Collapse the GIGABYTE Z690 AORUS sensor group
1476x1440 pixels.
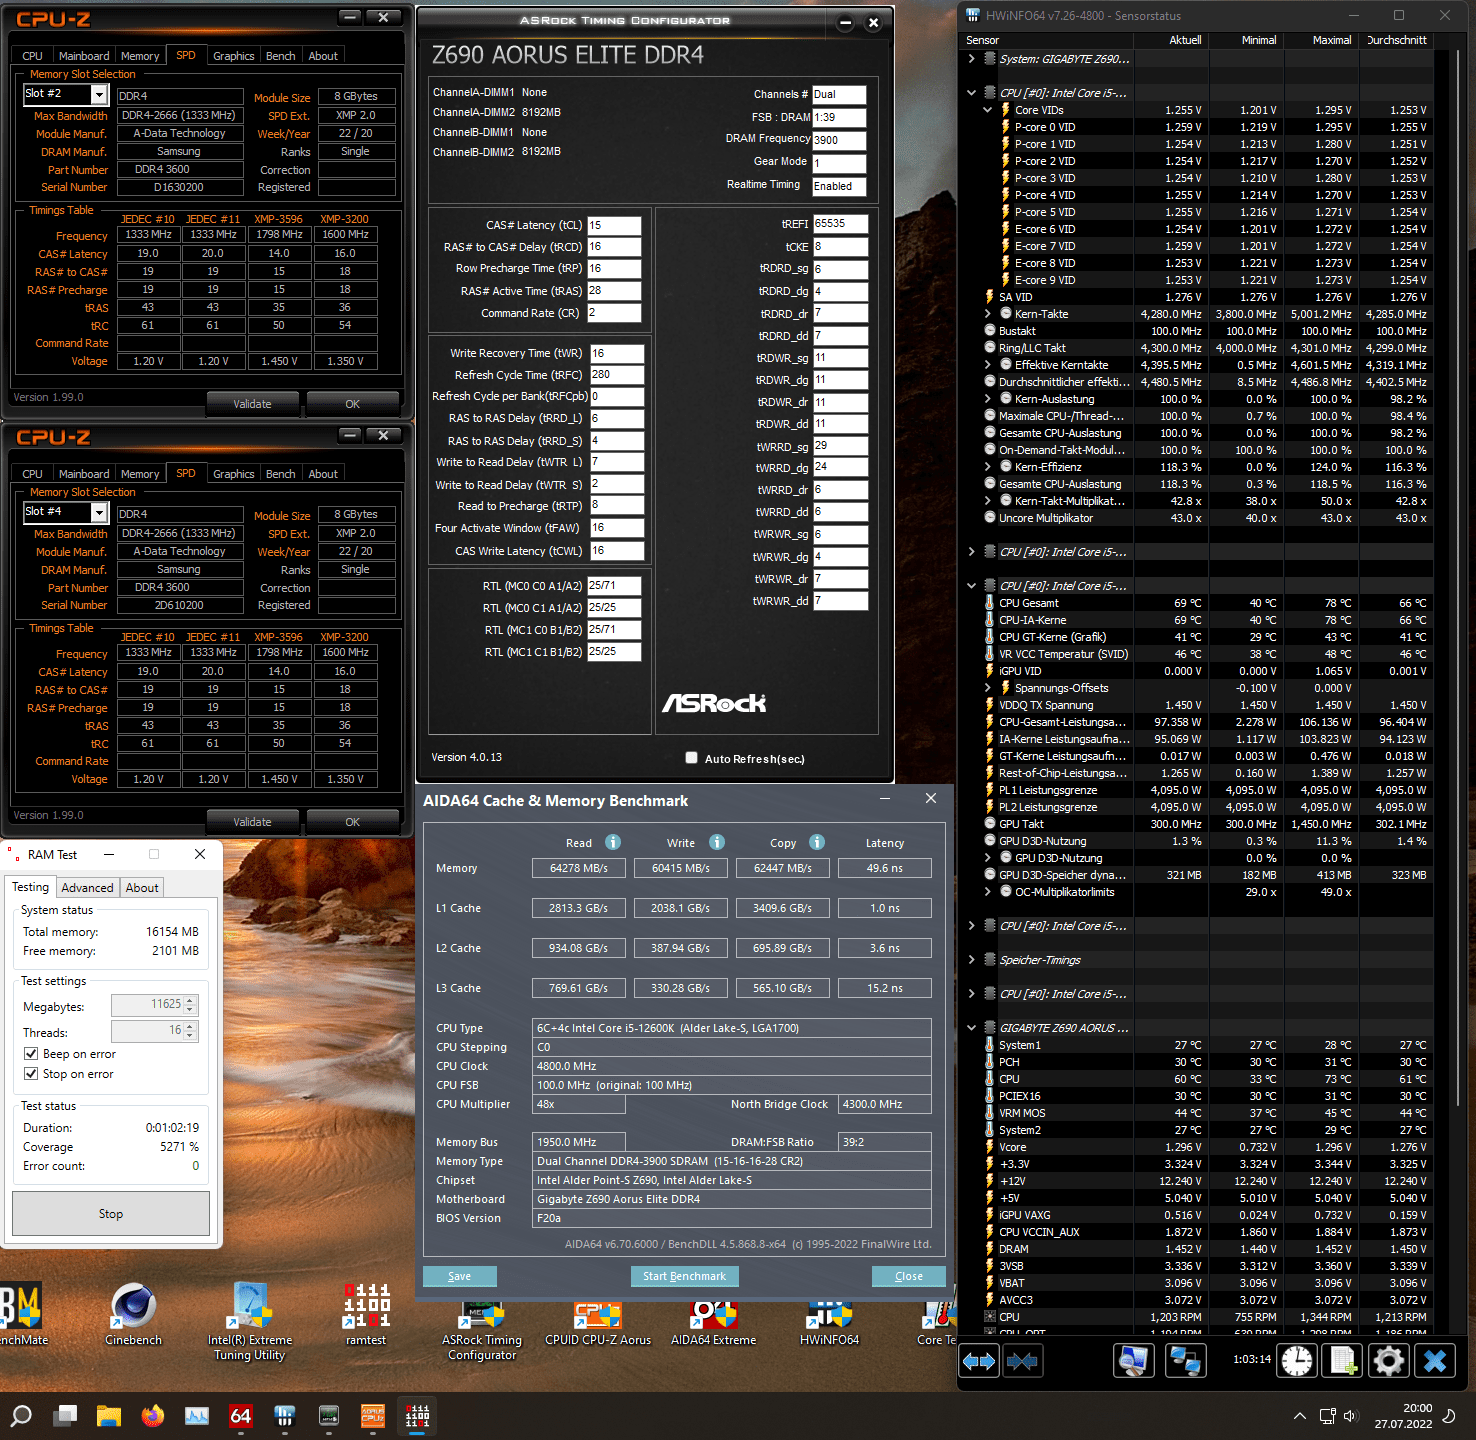[971, 1028]
